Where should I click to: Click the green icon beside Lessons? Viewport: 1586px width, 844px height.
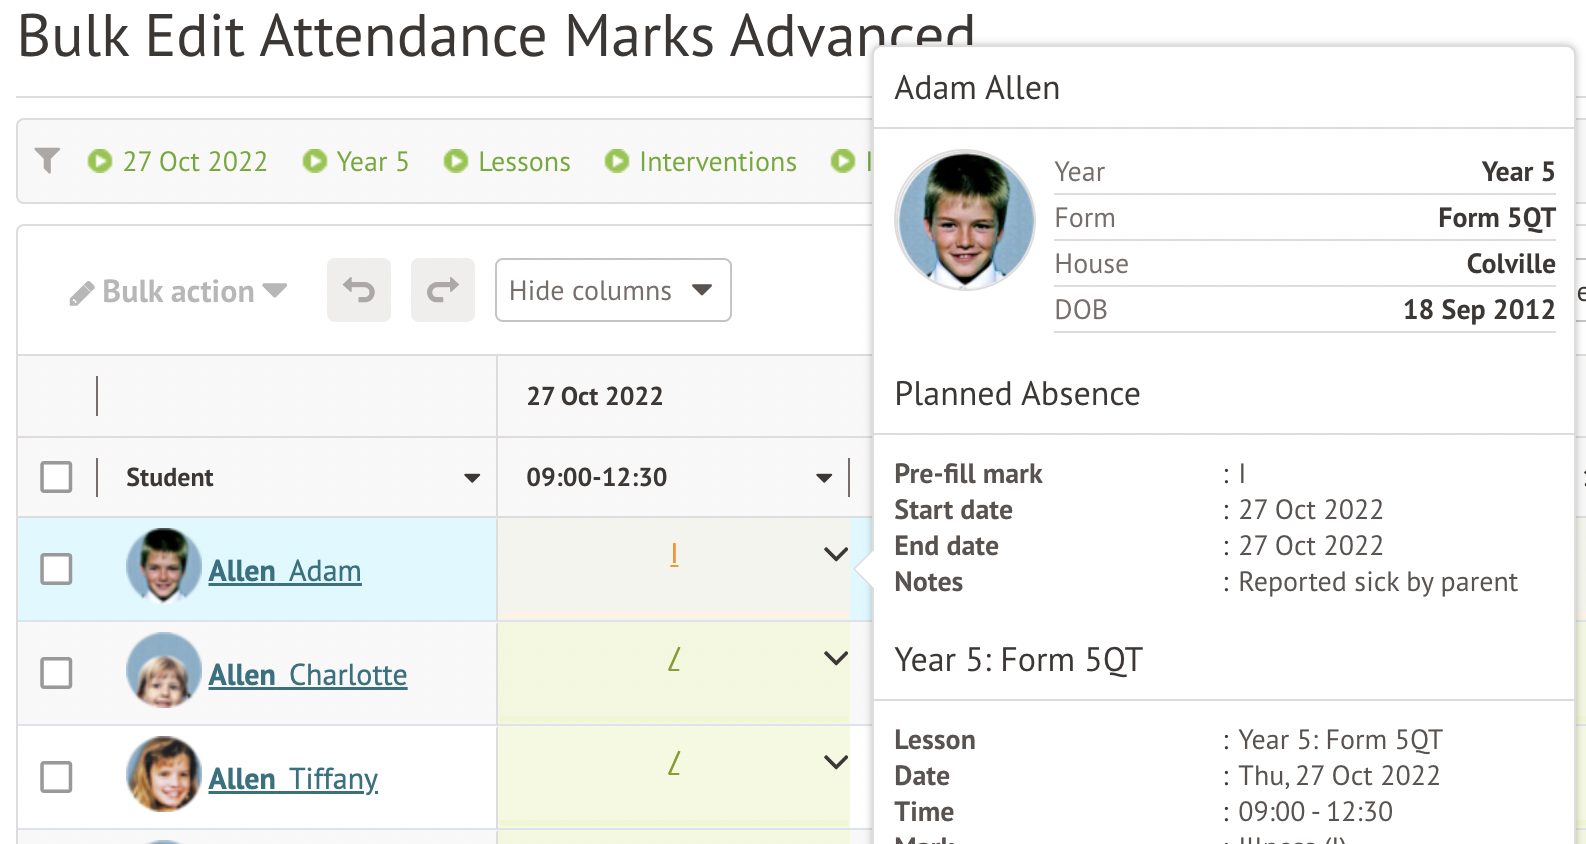tap(456, 161)
